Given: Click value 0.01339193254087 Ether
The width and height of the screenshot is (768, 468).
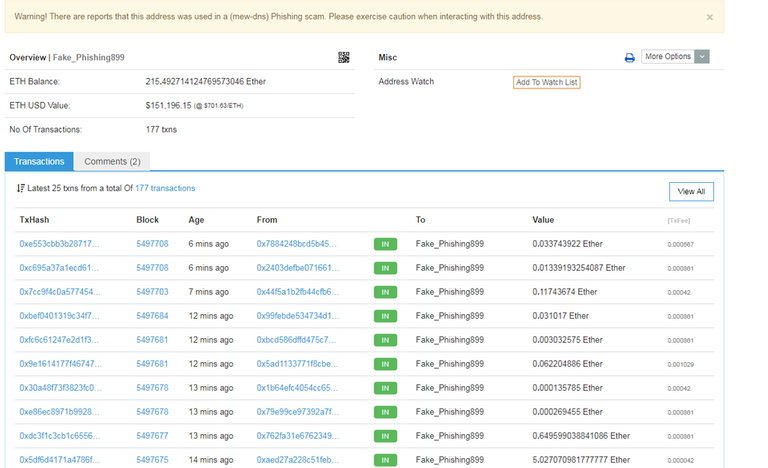Looking at the screenshot, I should pyautogui.click(x=579, y=268).
